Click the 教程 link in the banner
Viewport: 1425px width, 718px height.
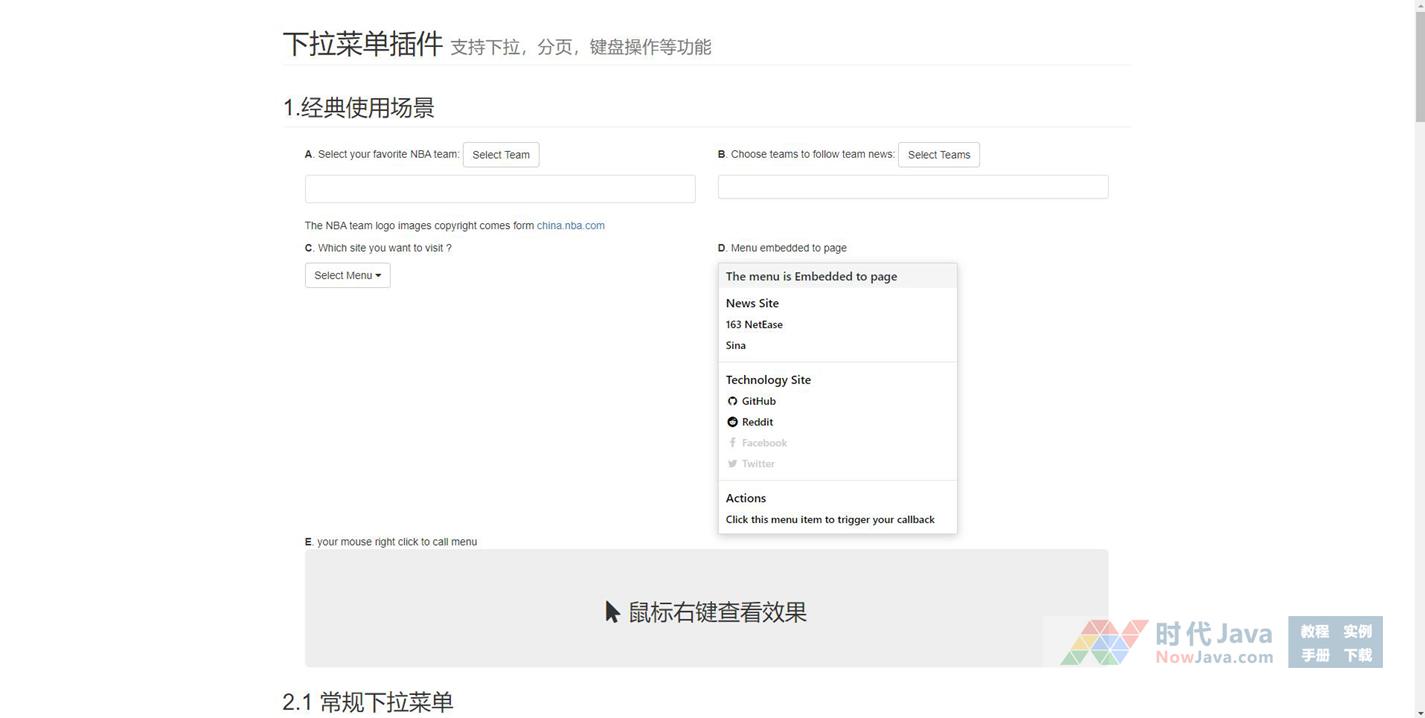point(1314,631)
